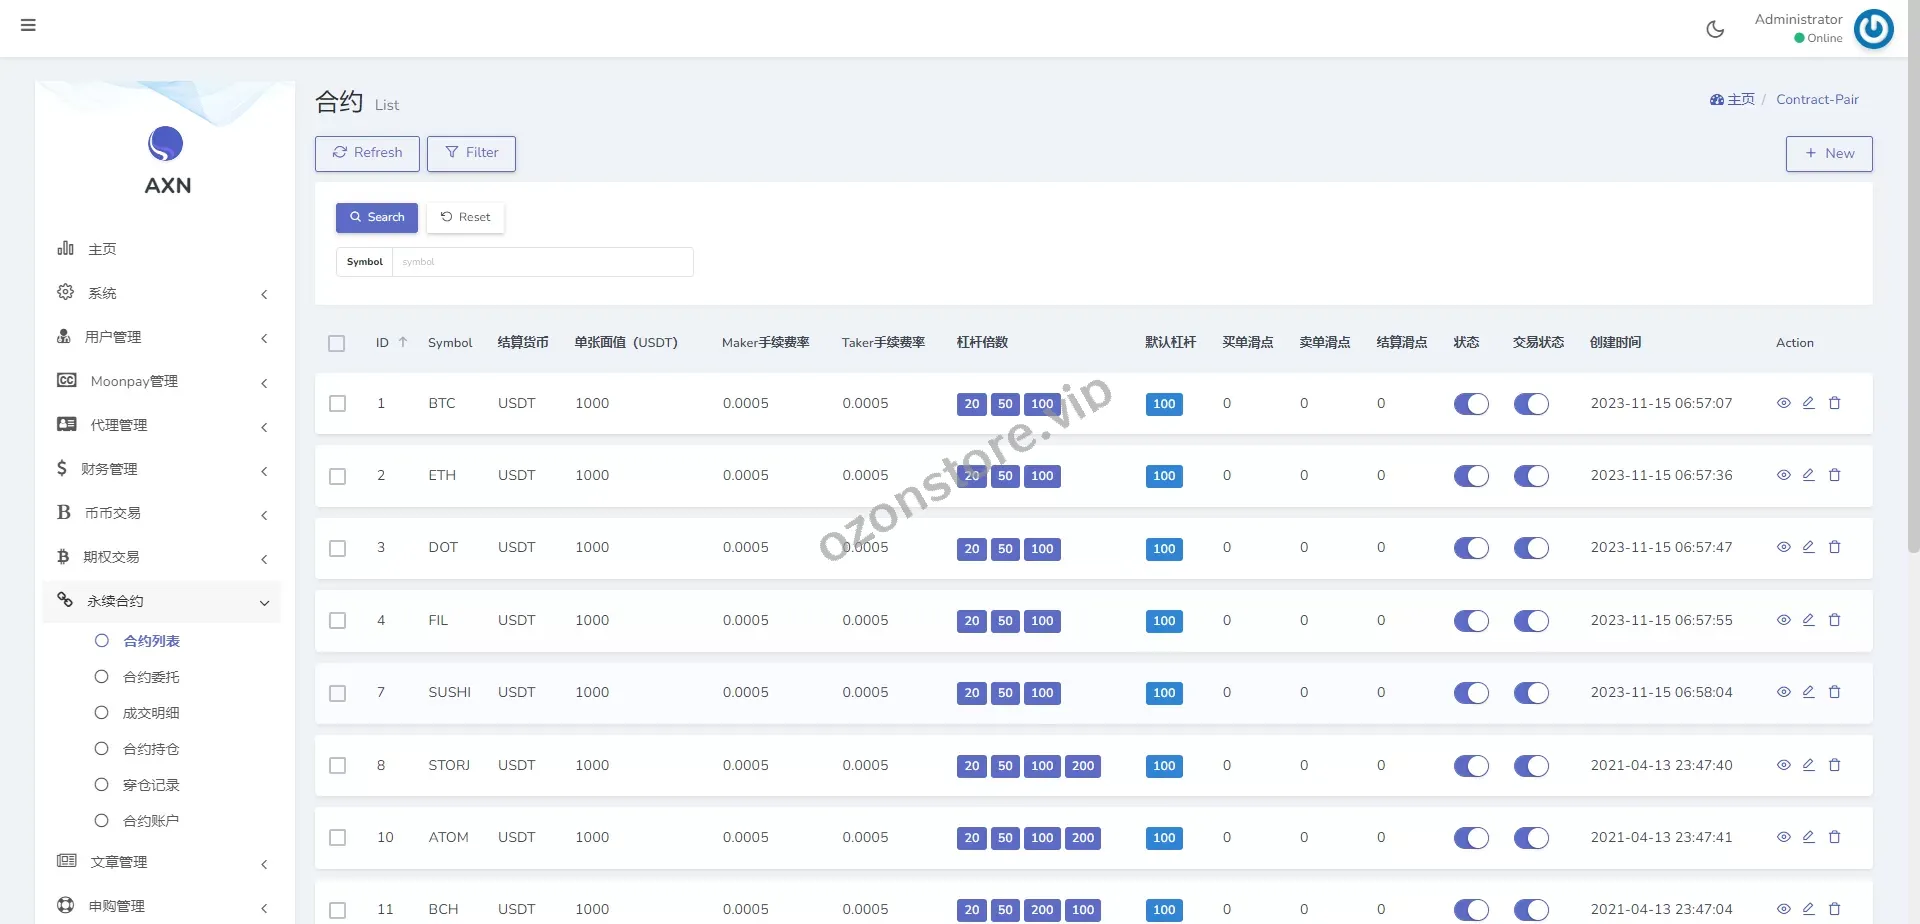Click the Symbol search input field
The width and height of the screenshot is (1920, 924).
[542, 262]
